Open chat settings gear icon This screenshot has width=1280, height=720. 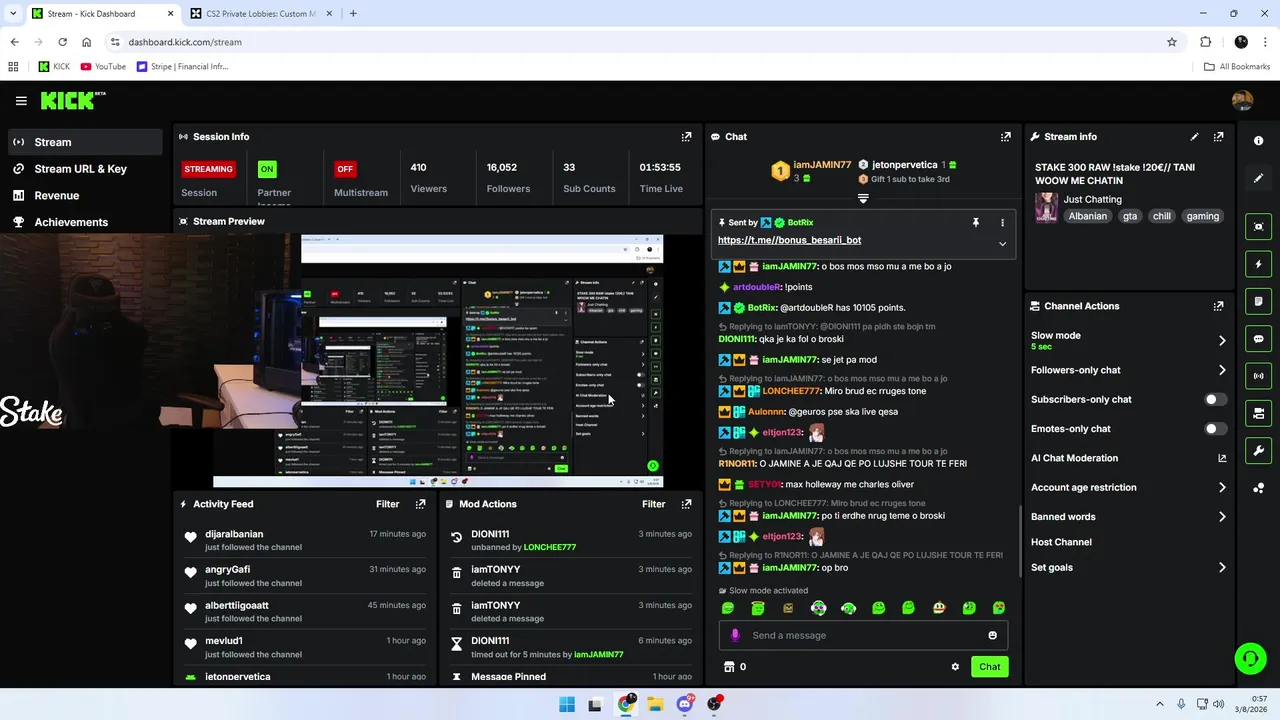(955, 667)
